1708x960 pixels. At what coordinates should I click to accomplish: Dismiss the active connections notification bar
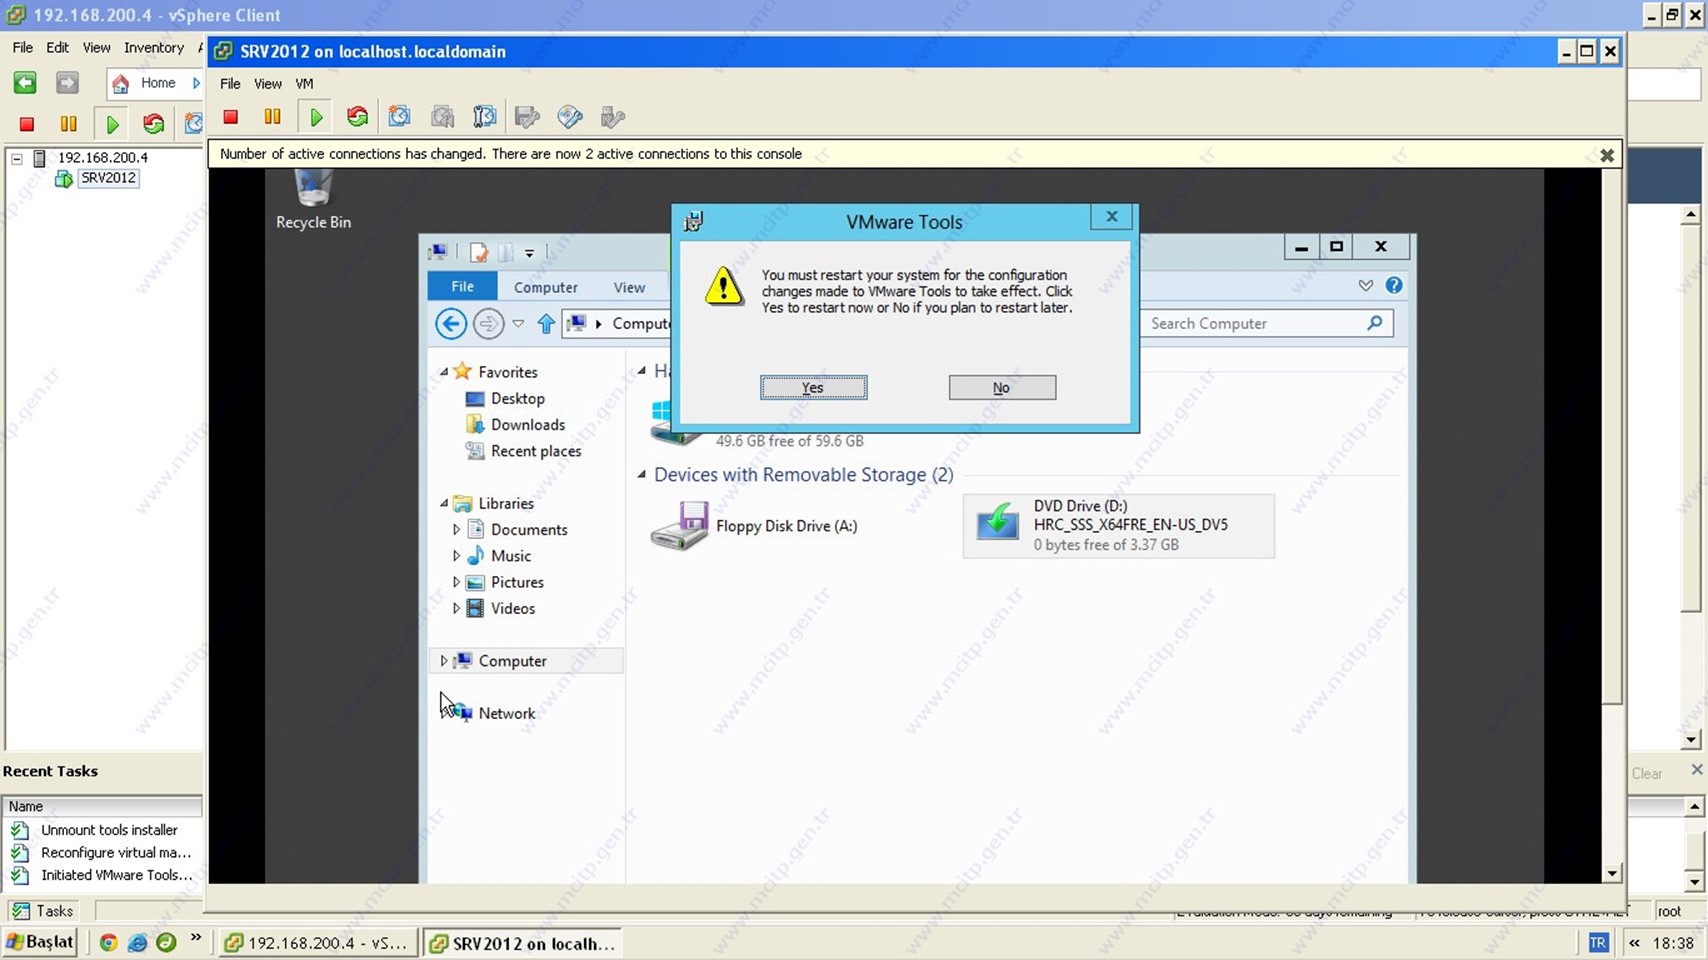pos(1607,155)
